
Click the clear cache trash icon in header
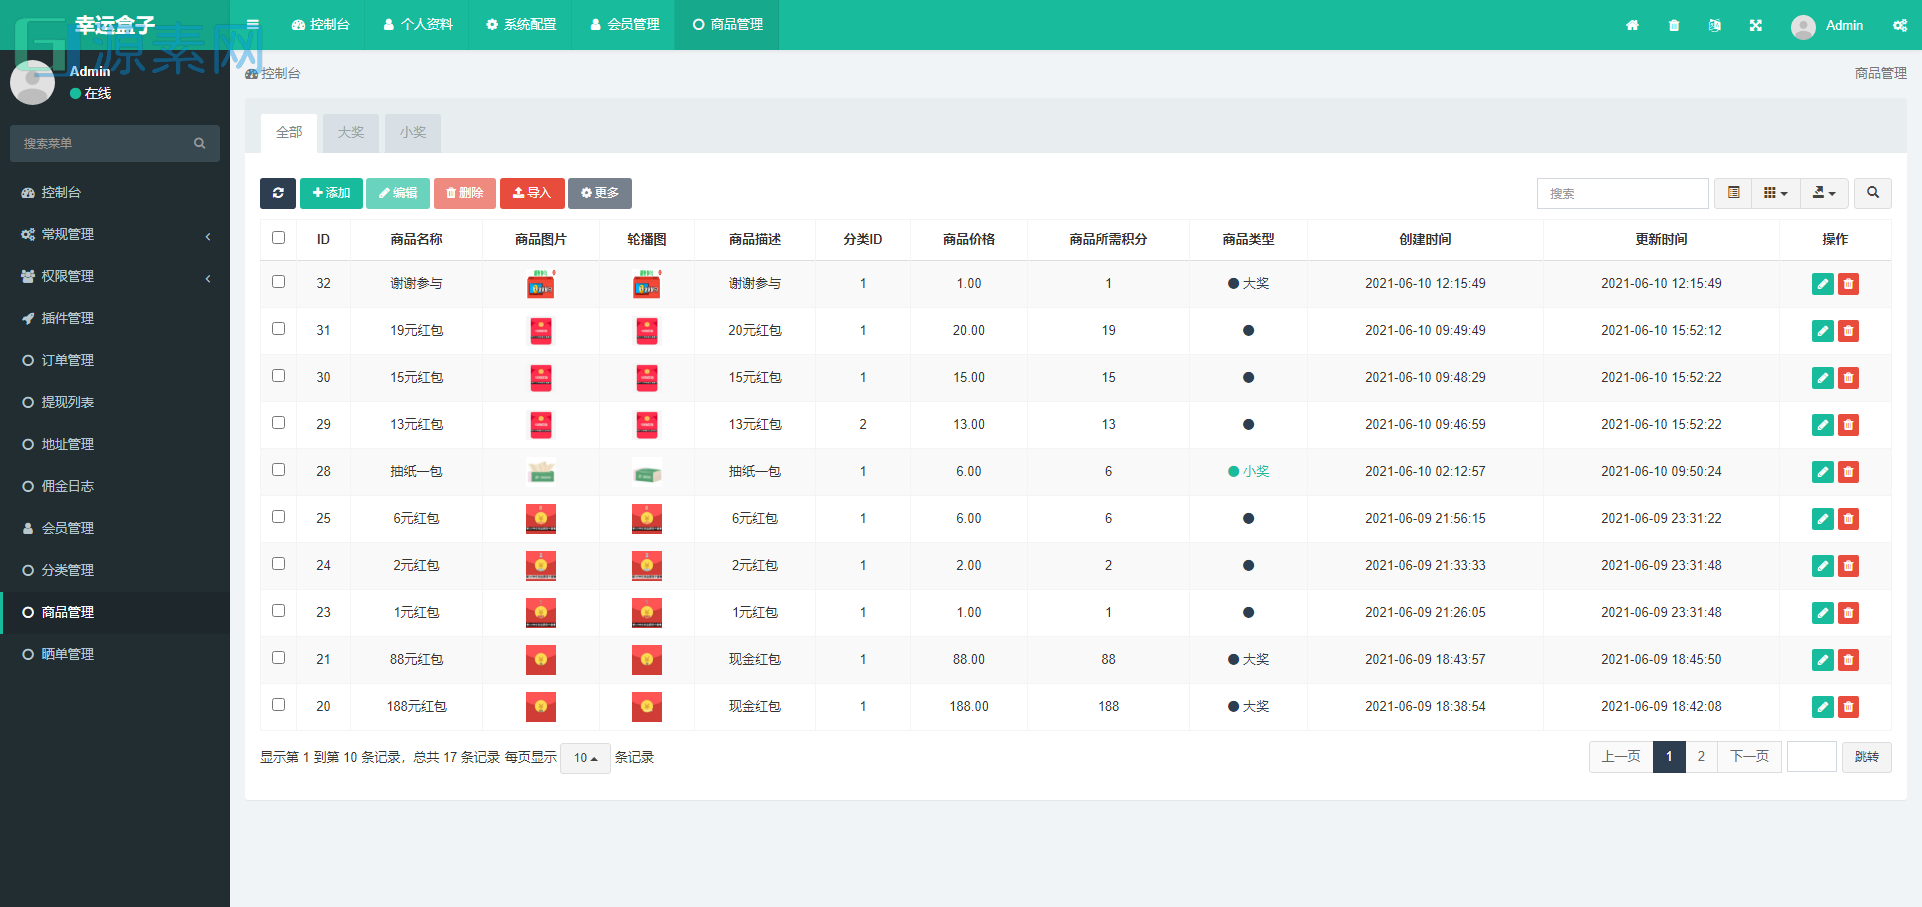[x=1673, y=25]
